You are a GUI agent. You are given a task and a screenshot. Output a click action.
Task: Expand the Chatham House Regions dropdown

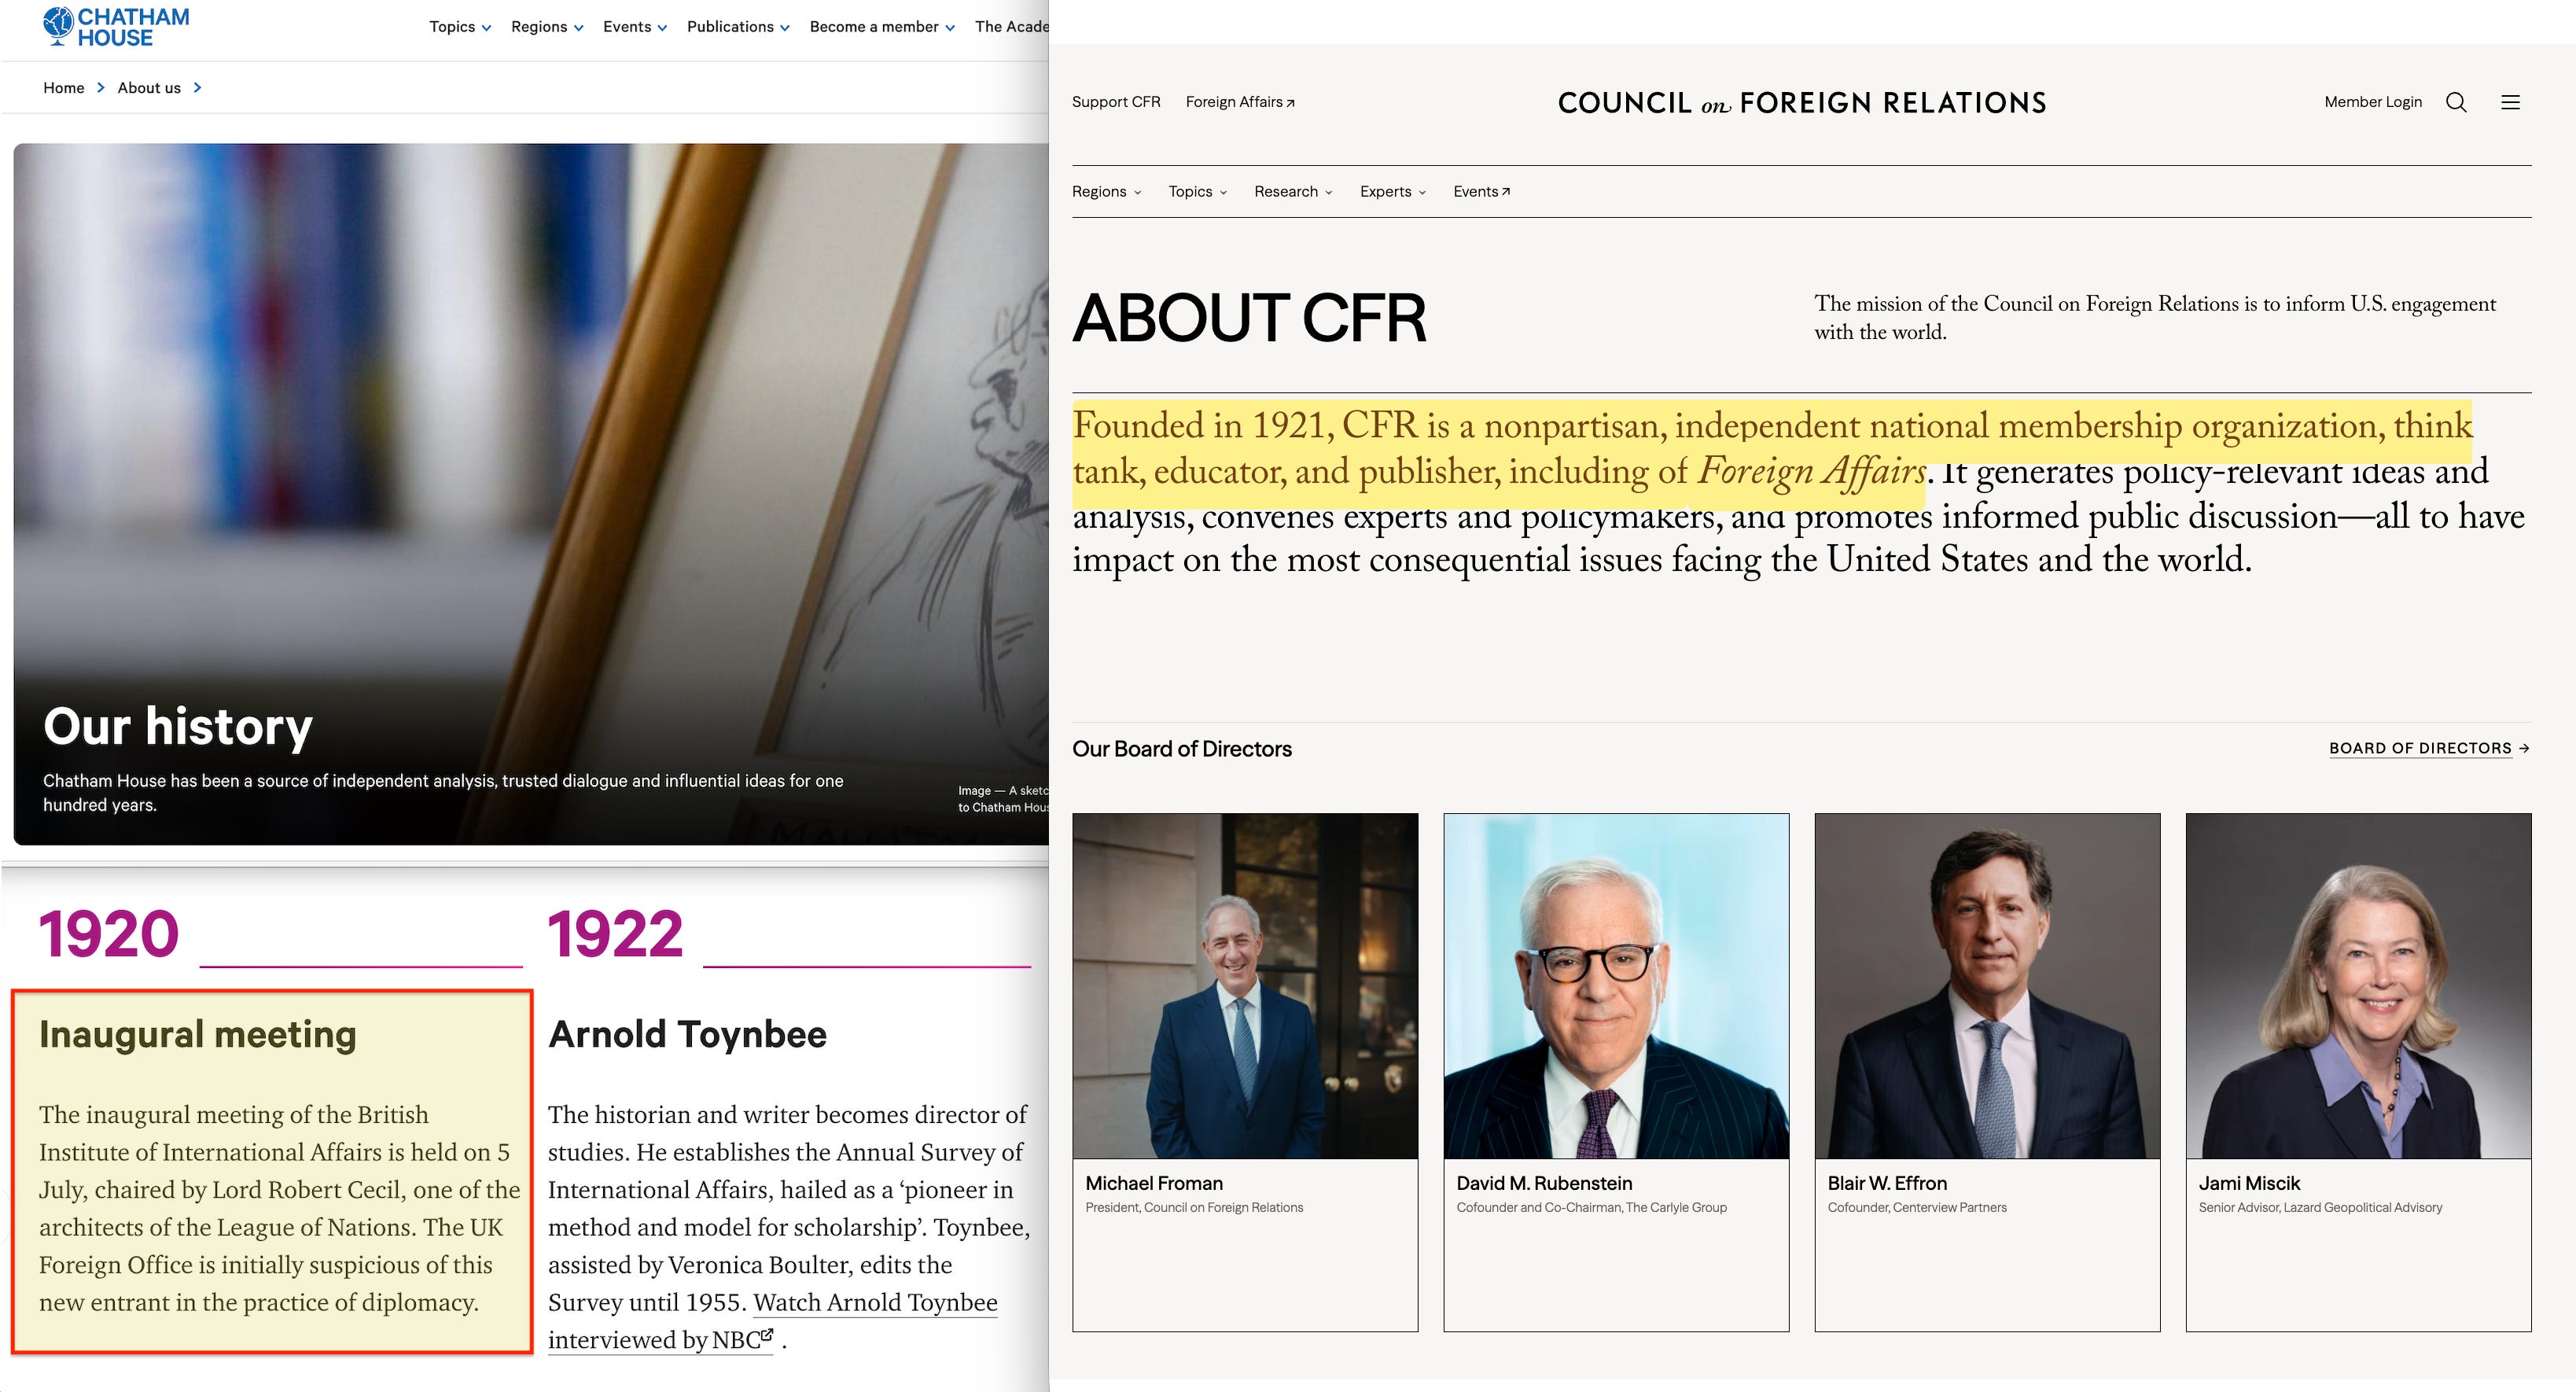pyautogui.click(x=547, y=27)
